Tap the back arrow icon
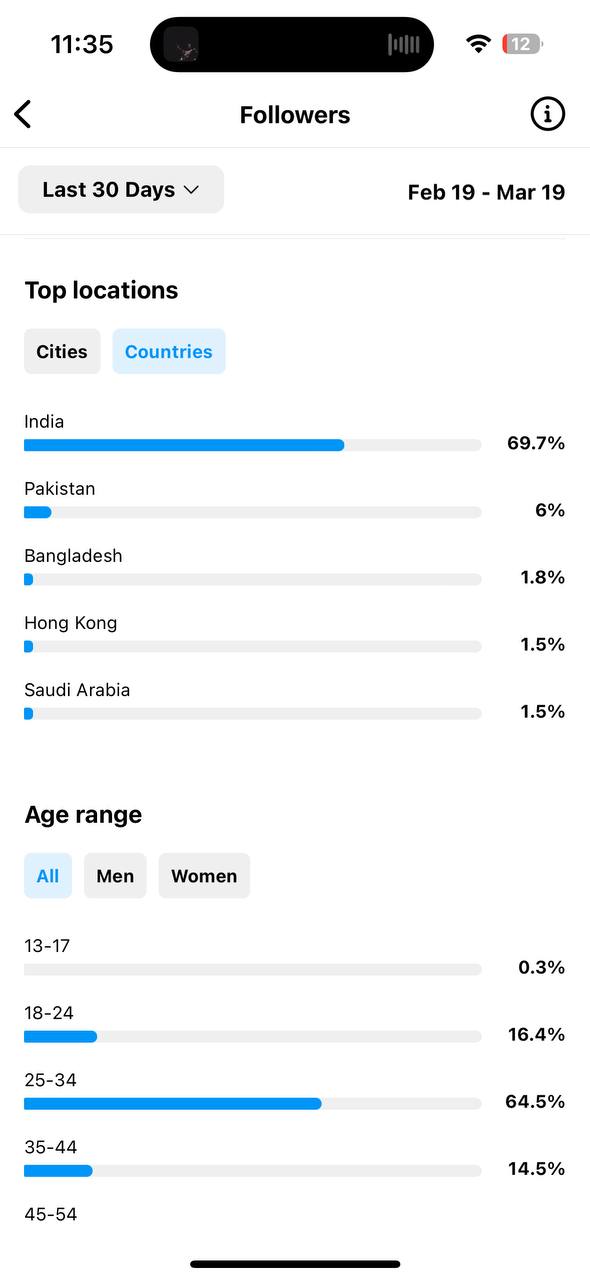This screenshot has width=590, height=1280. click(x=23, y=114)
